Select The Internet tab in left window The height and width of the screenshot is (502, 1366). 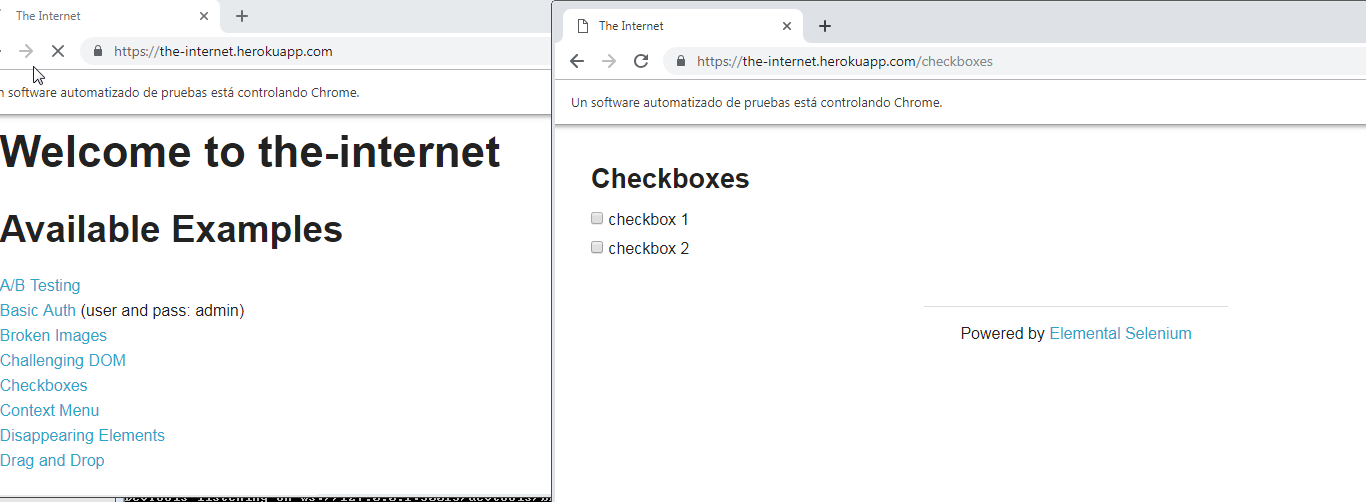click(x=90, y=16)
